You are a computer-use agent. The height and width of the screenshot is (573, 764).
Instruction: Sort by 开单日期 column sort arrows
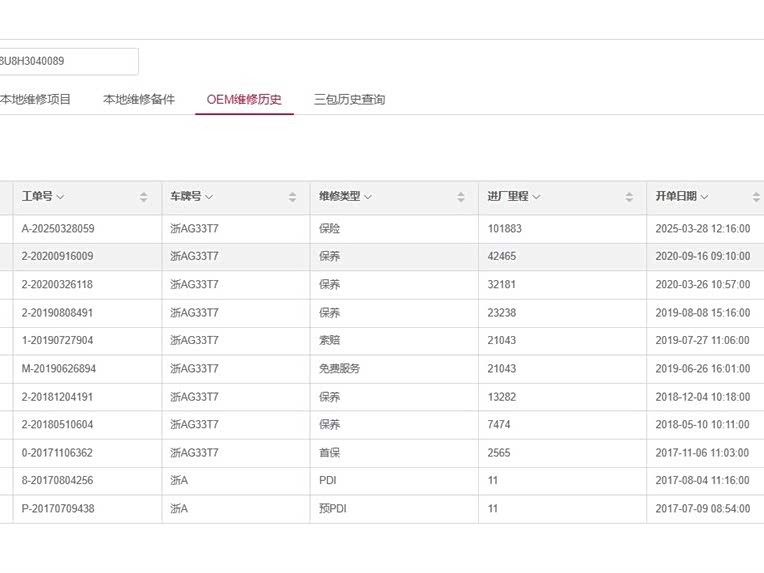point(756,197)
